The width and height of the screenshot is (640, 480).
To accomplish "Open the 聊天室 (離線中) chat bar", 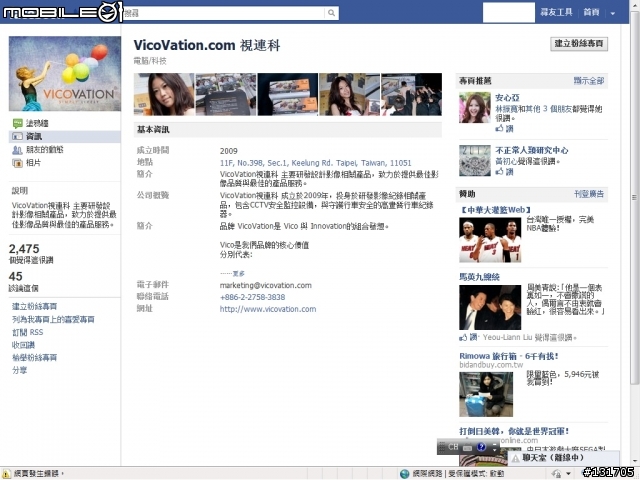I will tap(563, 458).
